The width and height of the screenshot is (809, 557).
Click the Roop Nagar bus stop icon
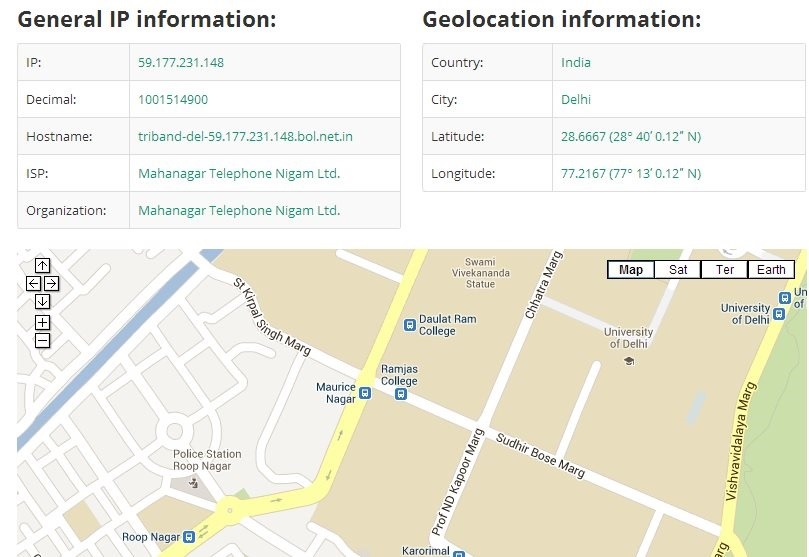(x=189, y=537)
